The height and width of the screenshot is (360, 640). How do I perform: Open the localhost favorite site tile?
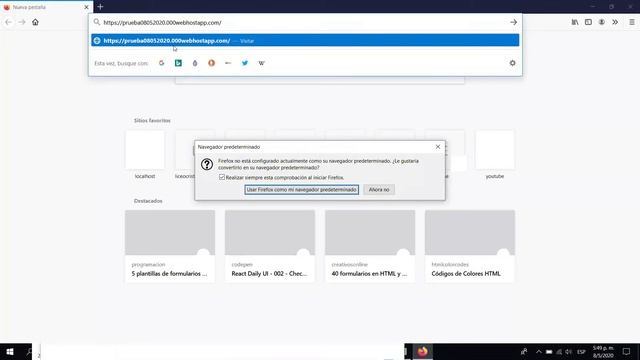(x=145, y=150)
